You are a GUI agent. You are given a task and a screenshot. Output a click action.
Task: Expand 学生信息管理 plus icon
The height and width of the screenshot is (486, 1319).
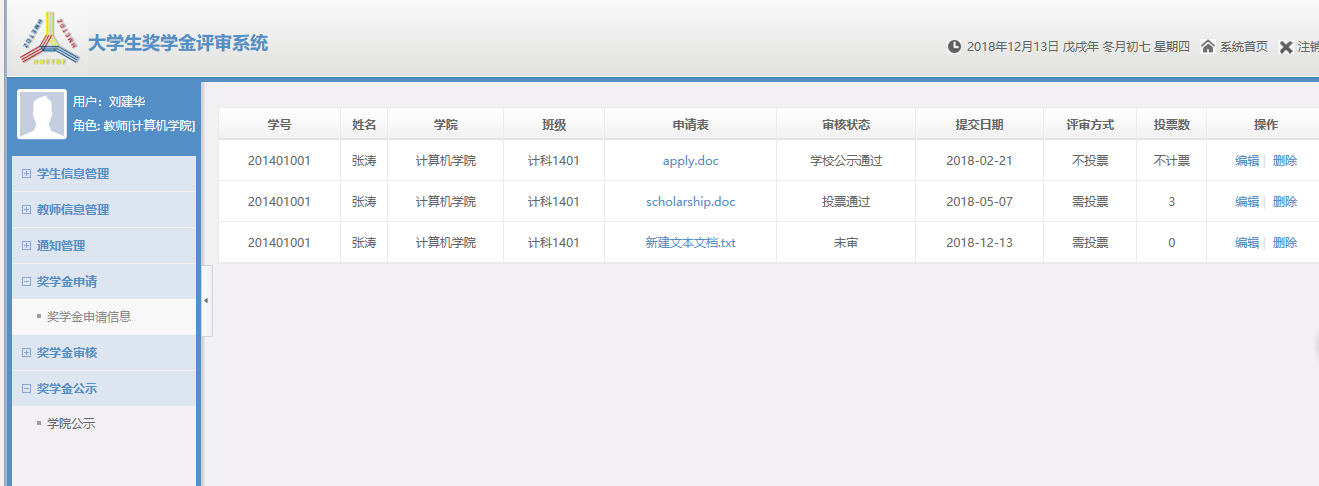click(26, 174)
